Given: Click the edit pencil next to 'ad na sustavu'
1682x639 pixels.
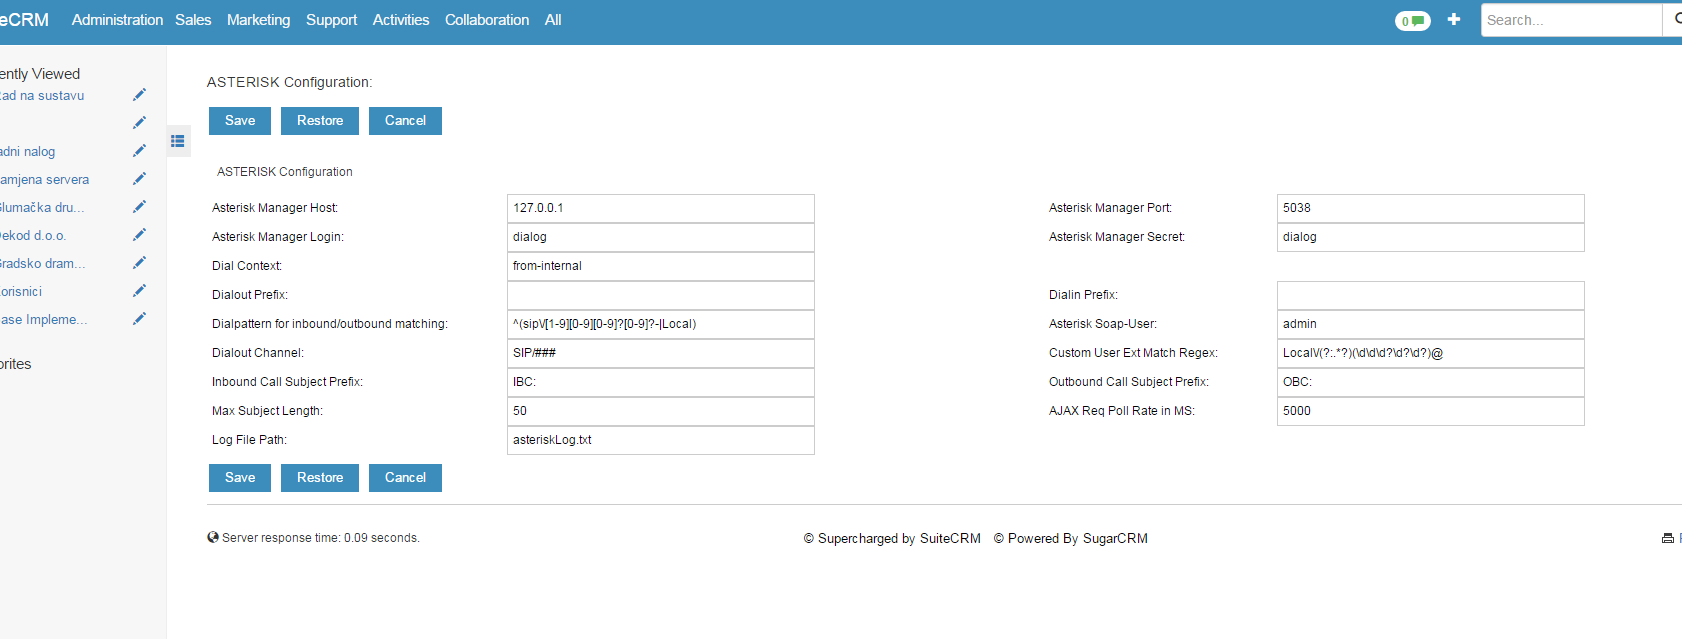Looking at the screenshot, I should (x=139, y=95).
